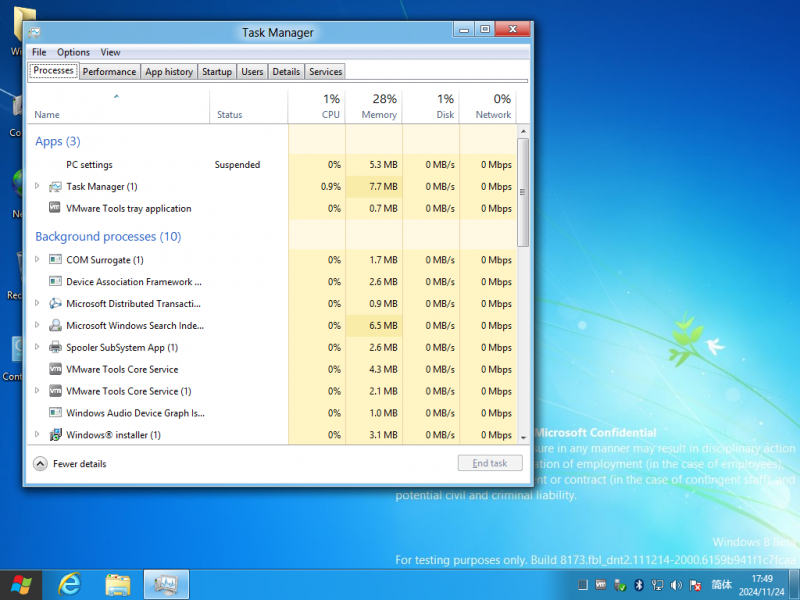
Task: Open the Options menu
Action: point(73,52)
